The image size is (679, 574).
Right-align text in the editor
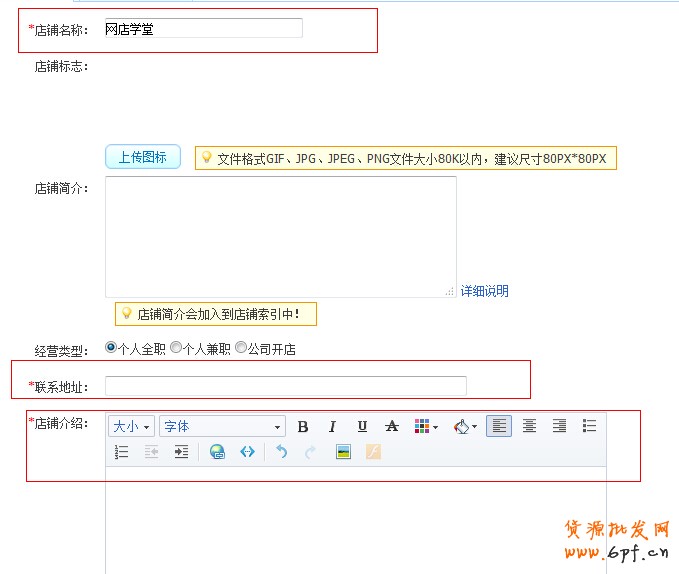click(560, 427)
